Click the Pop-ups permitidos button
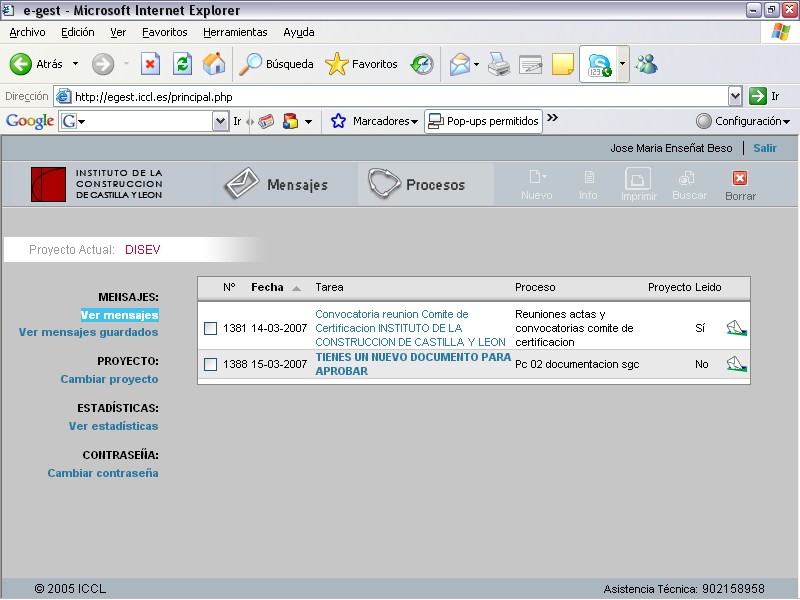The height and width of the screenshot is (600, 800). [483, 121]
